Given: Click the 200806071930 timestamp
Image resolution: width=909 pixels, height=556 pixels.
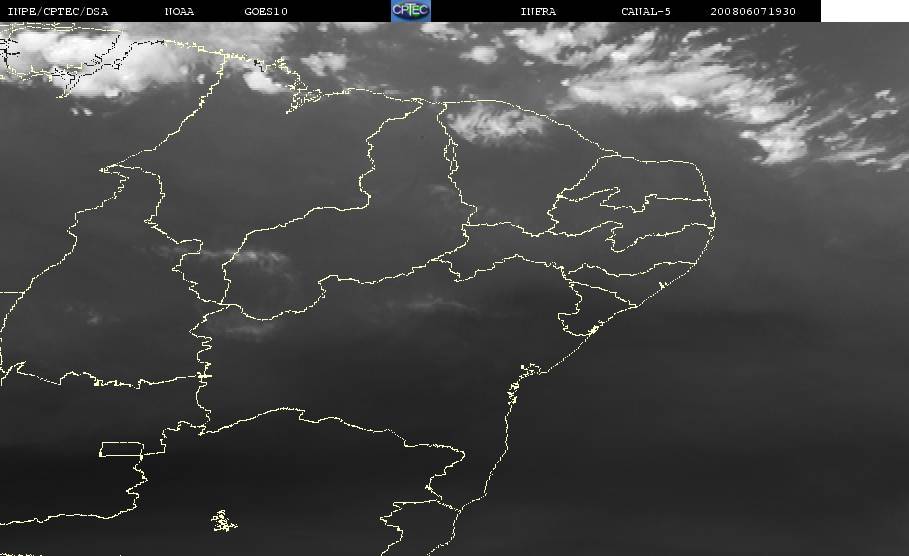Looking at the screenshot, I should coord(753,12).
